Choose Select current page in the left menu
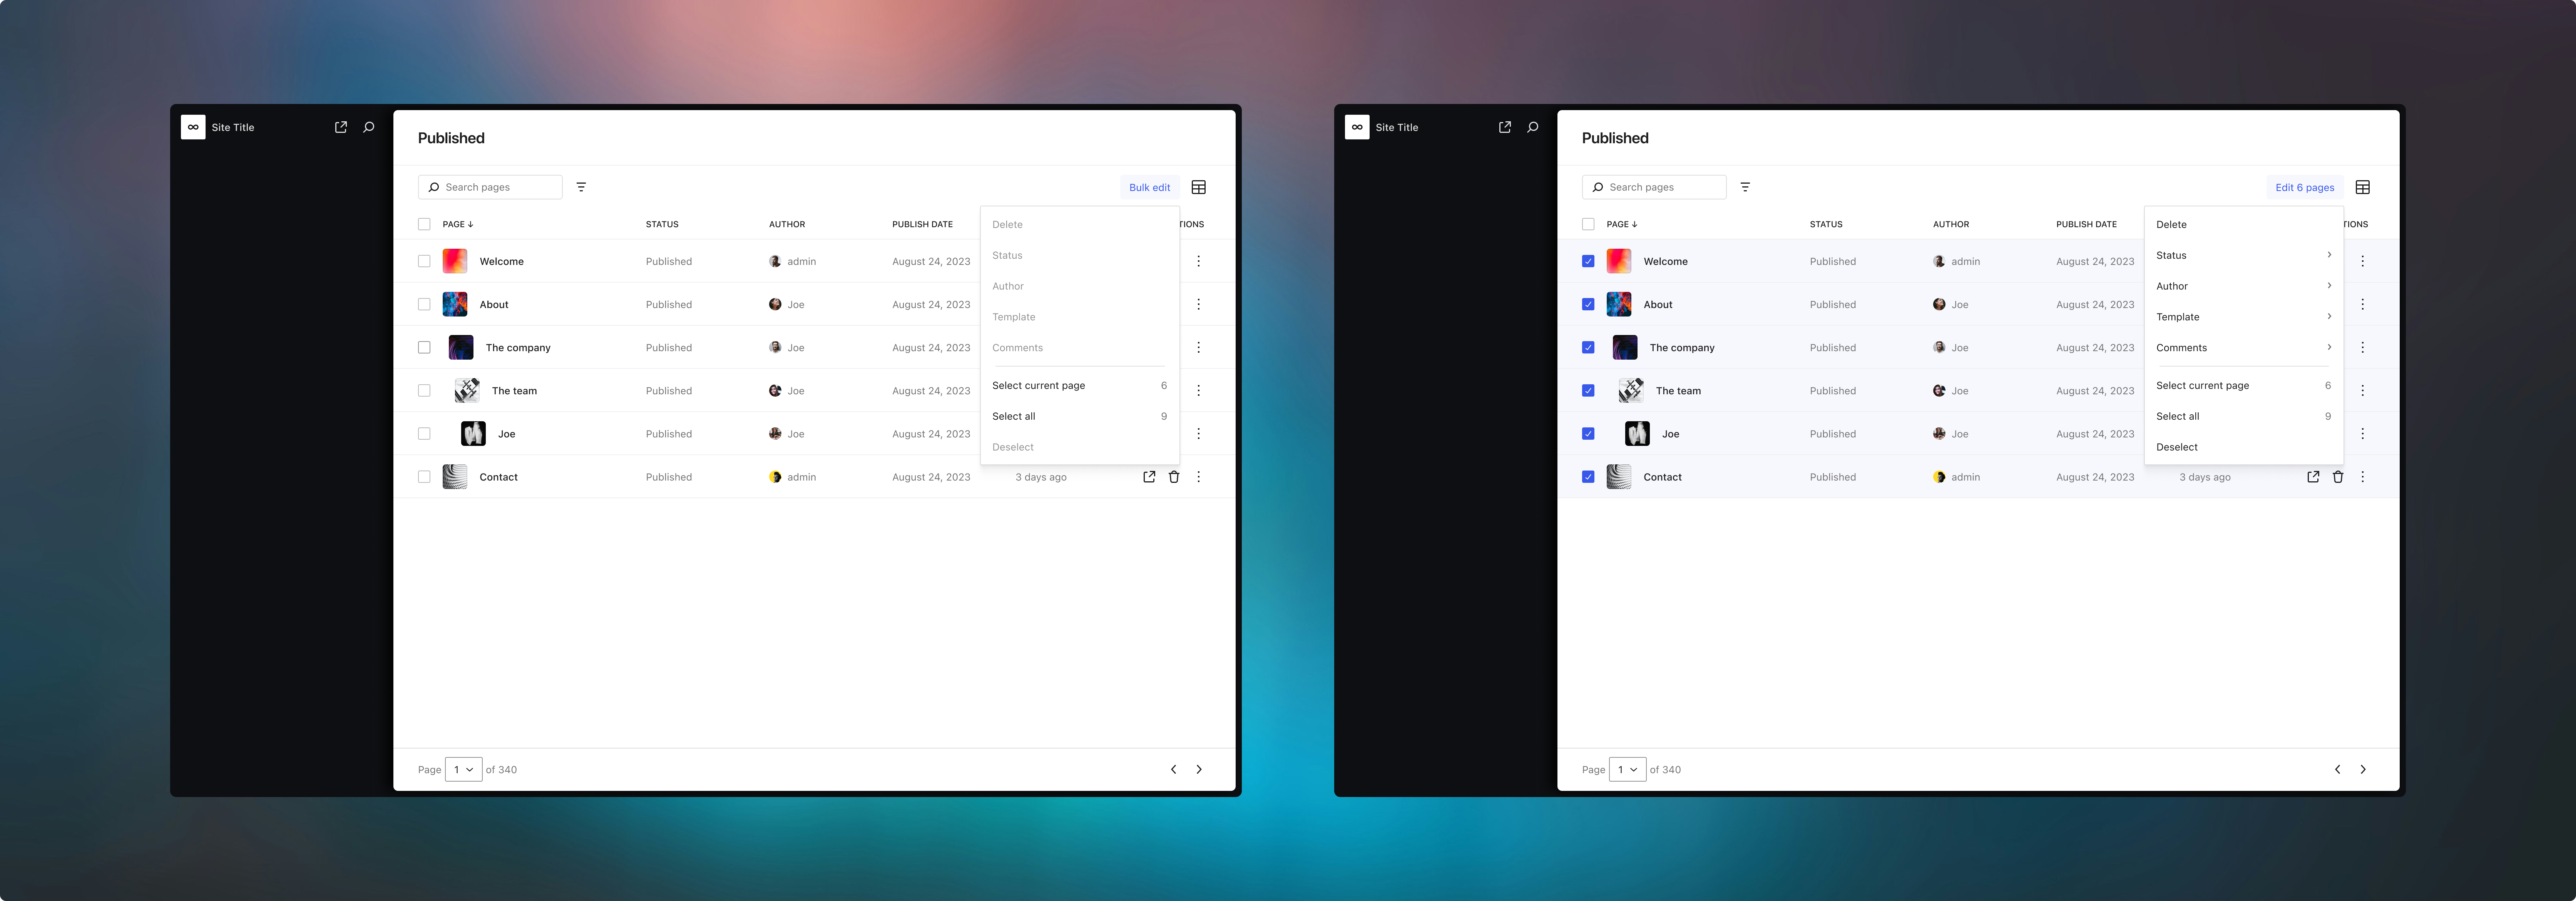Screen dimensions: 2576x901 tap(1038, 385)
